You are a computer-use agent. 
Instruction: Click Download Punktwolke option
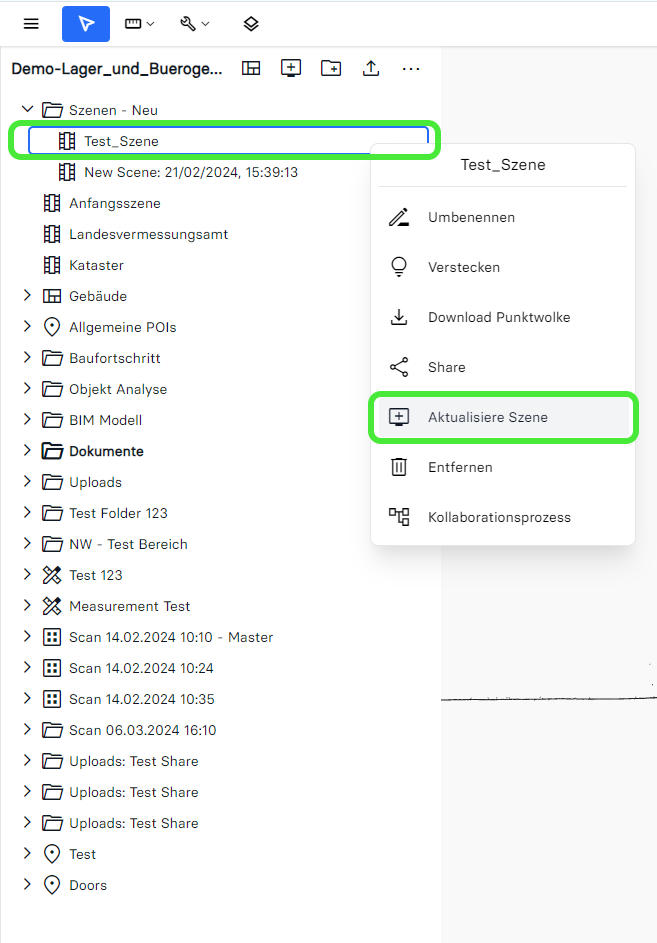[x=498, y=317]
